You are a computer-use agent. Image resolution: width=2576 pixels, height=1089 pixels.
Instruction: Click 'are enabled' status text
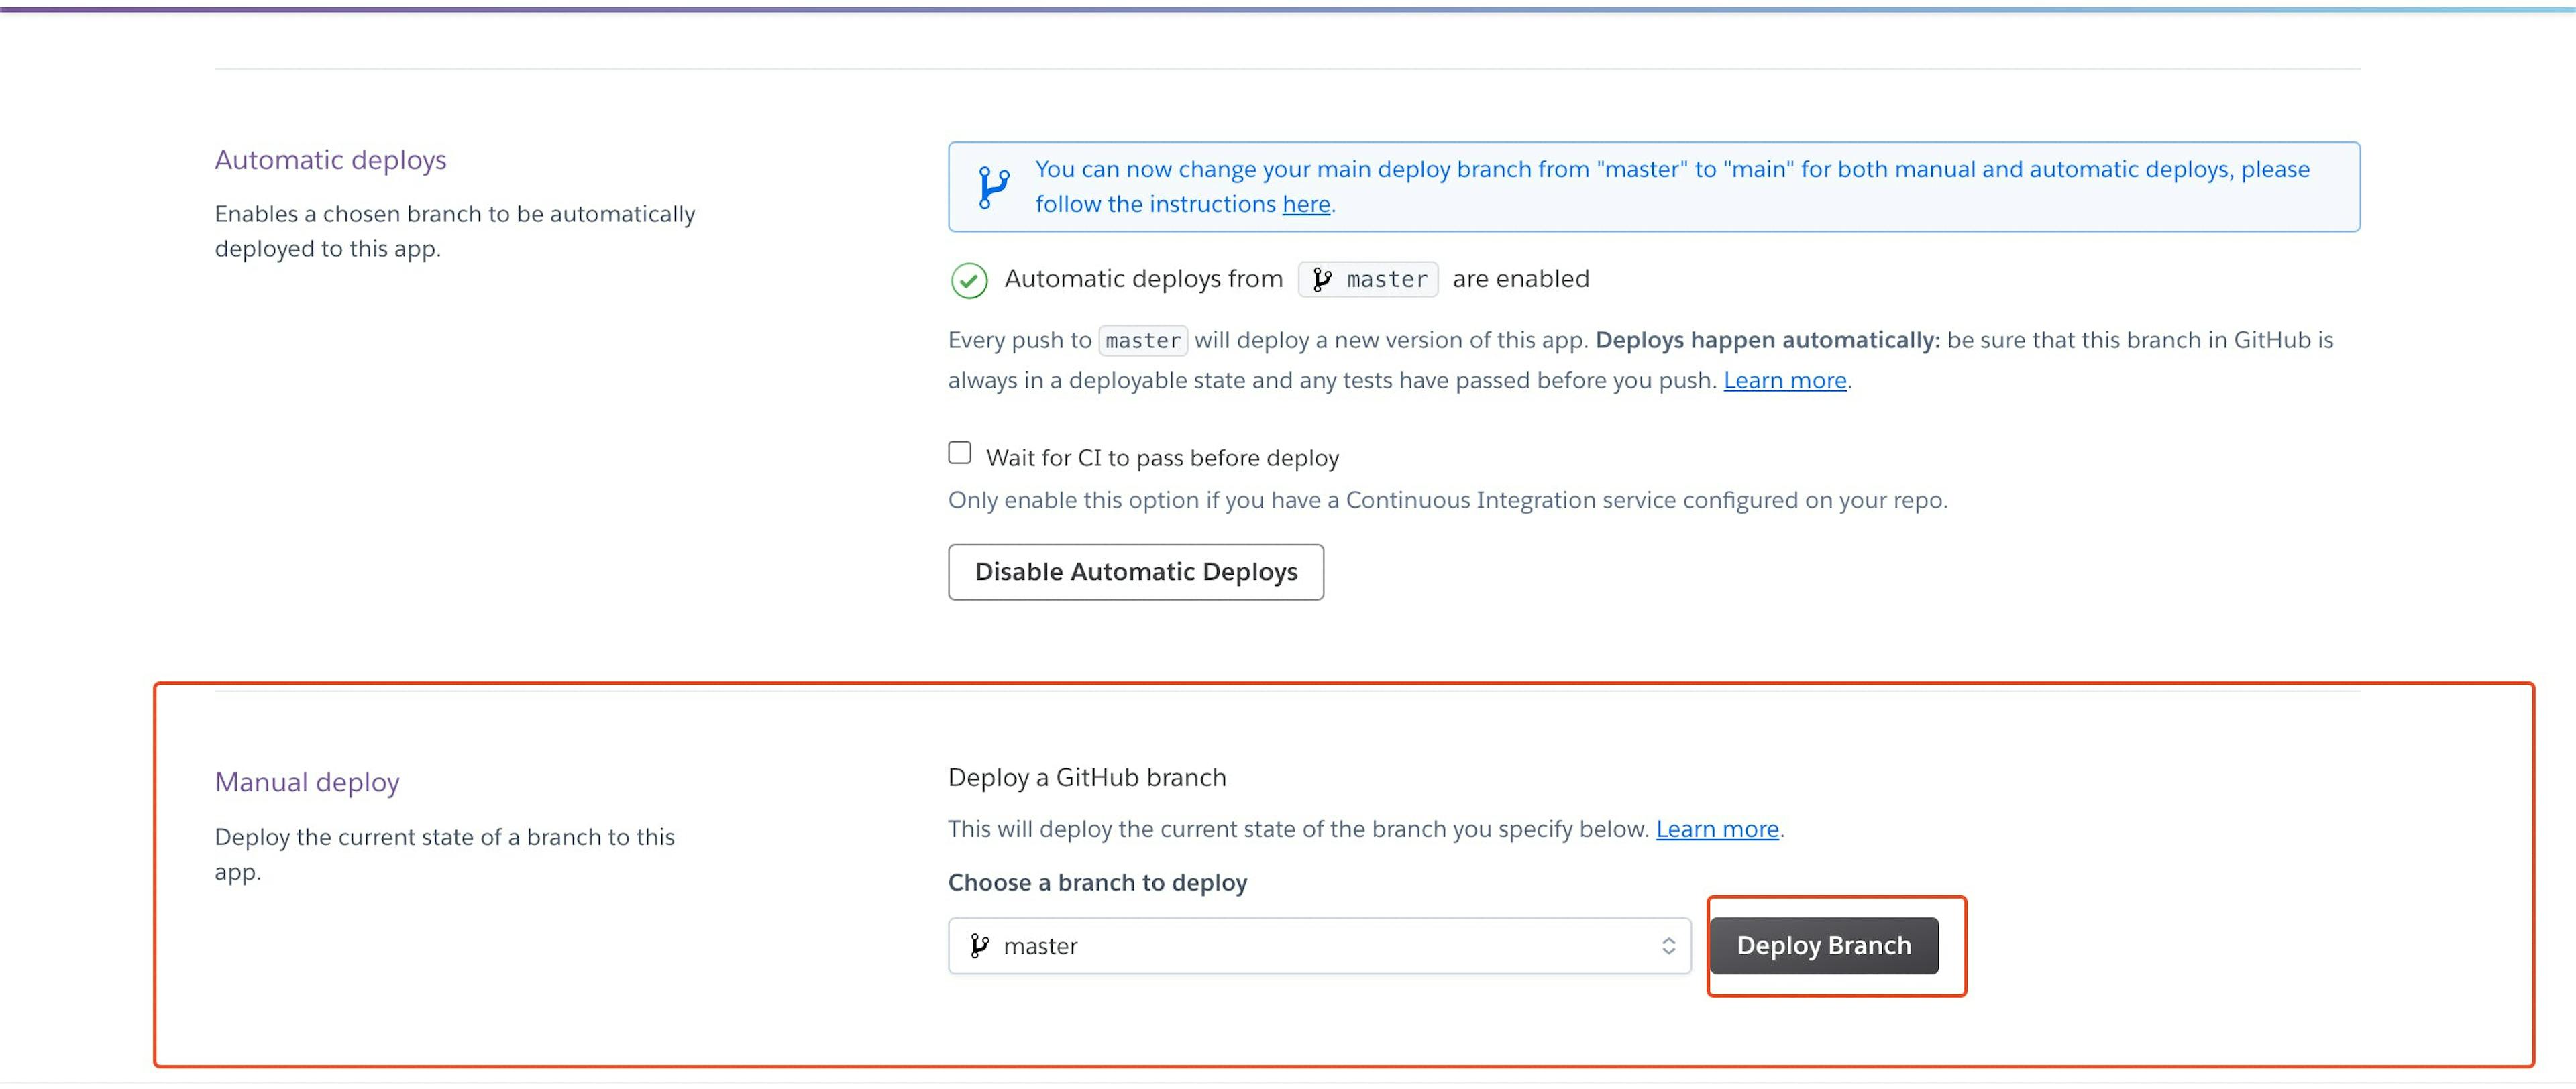pyautogui.click(x=1520, y=279)
